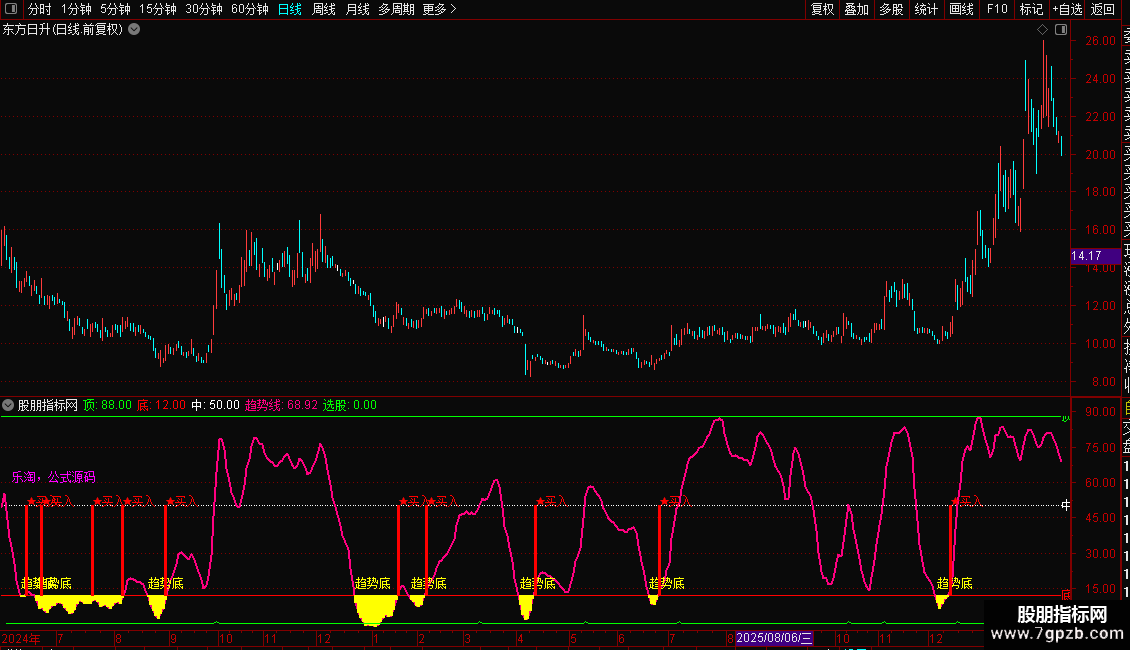
Task: Select the 分时 intraday tab
Action: [40, 9]
